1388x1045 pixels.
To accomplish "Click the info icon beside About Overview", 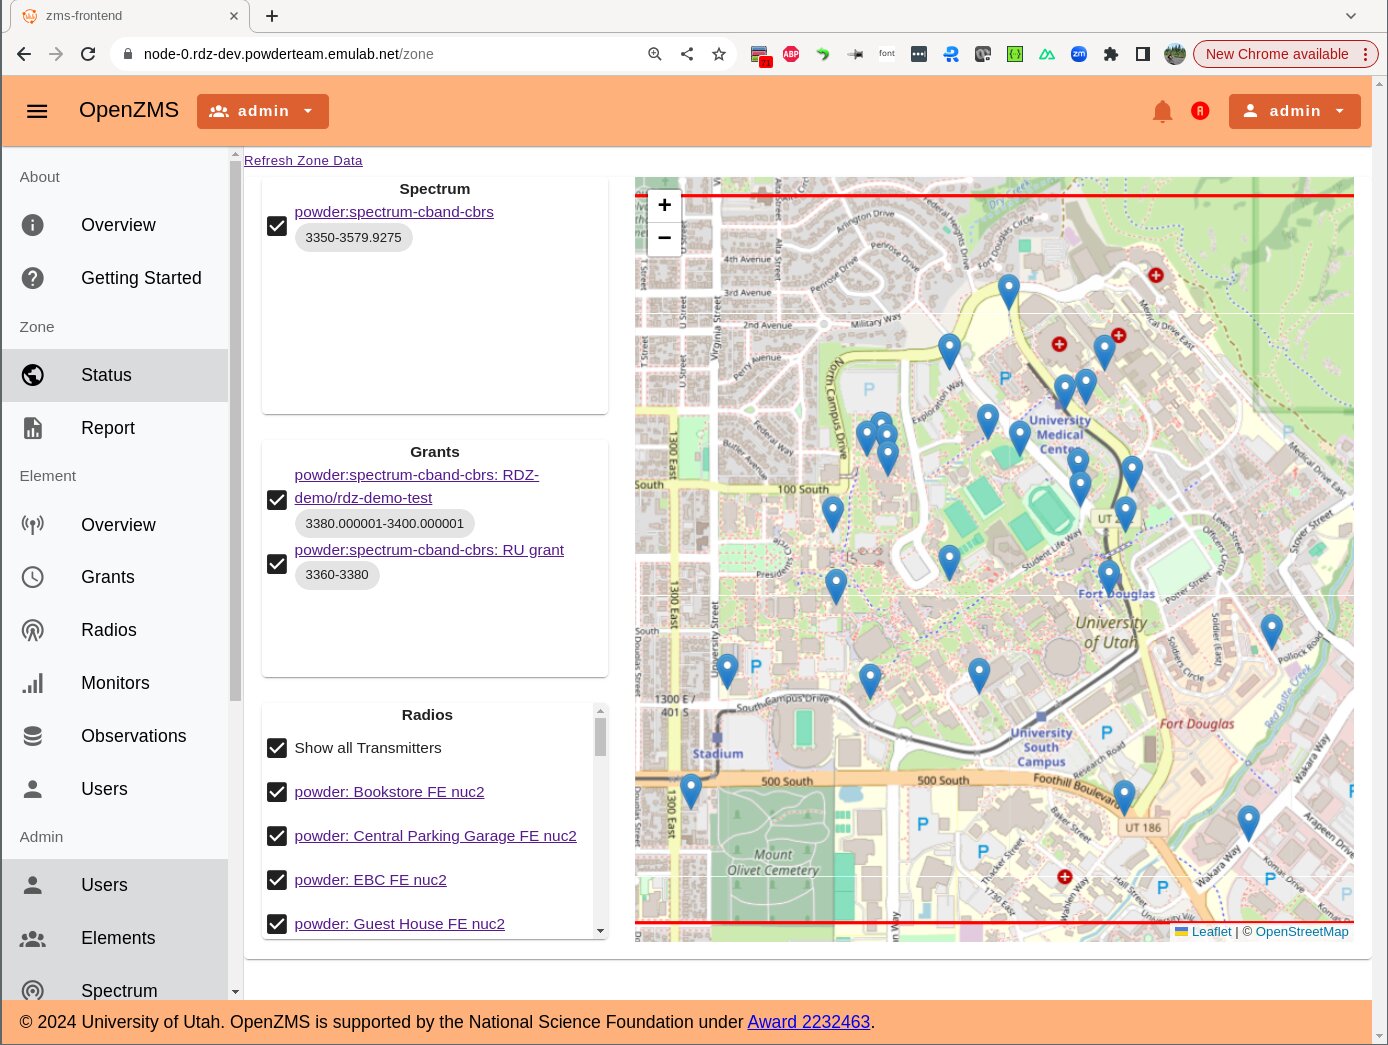I will pyautogui.click(x=33, y=225).
